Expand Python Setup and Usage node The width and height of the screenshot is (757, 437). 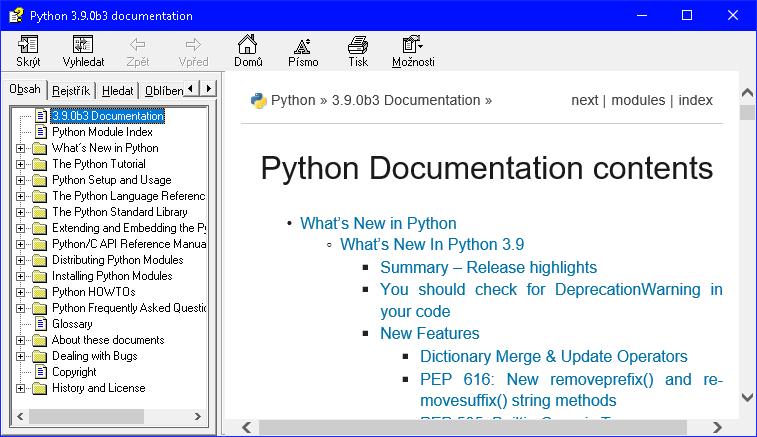[20, 180]
